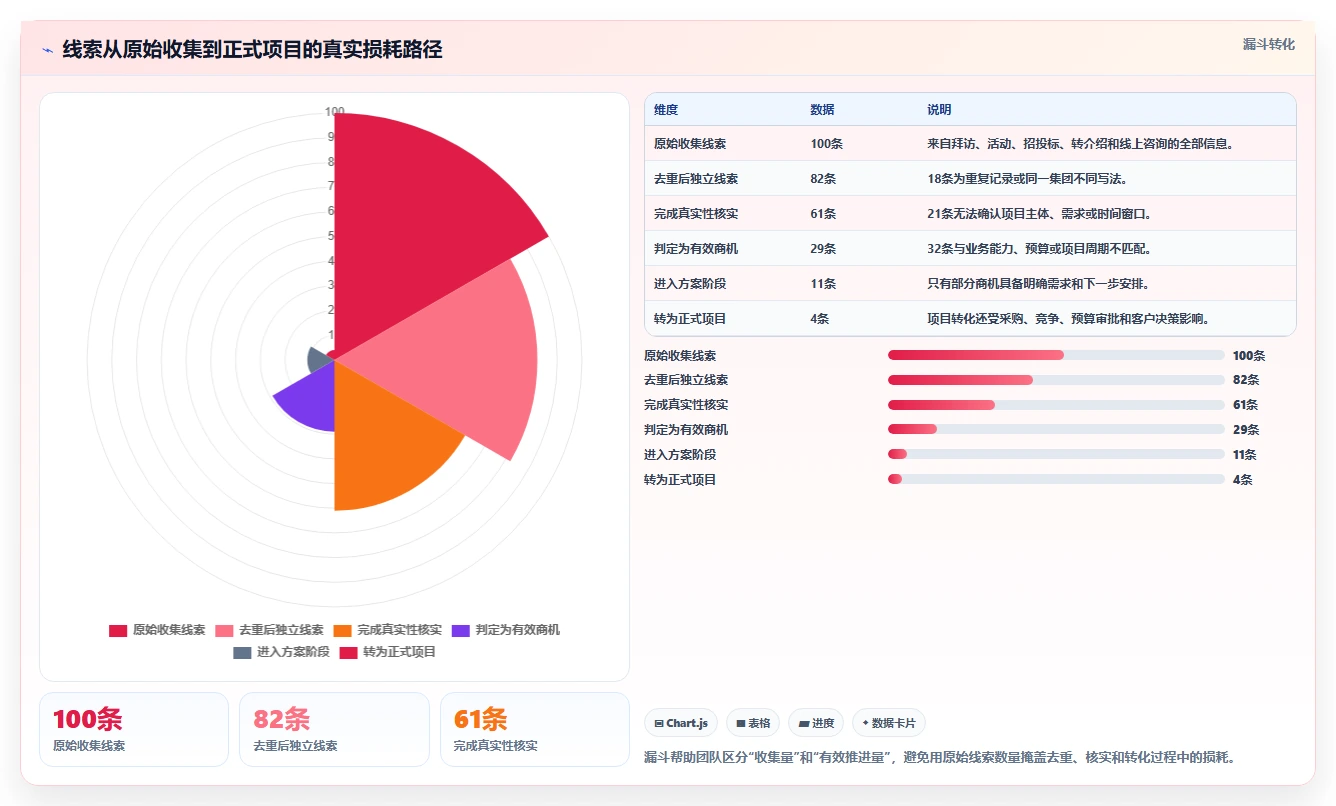Viewport: 1336px width, 806px height.
Task: Toggle the 转为正式项目 legend entry under the chart
Action: coord(388,652)
